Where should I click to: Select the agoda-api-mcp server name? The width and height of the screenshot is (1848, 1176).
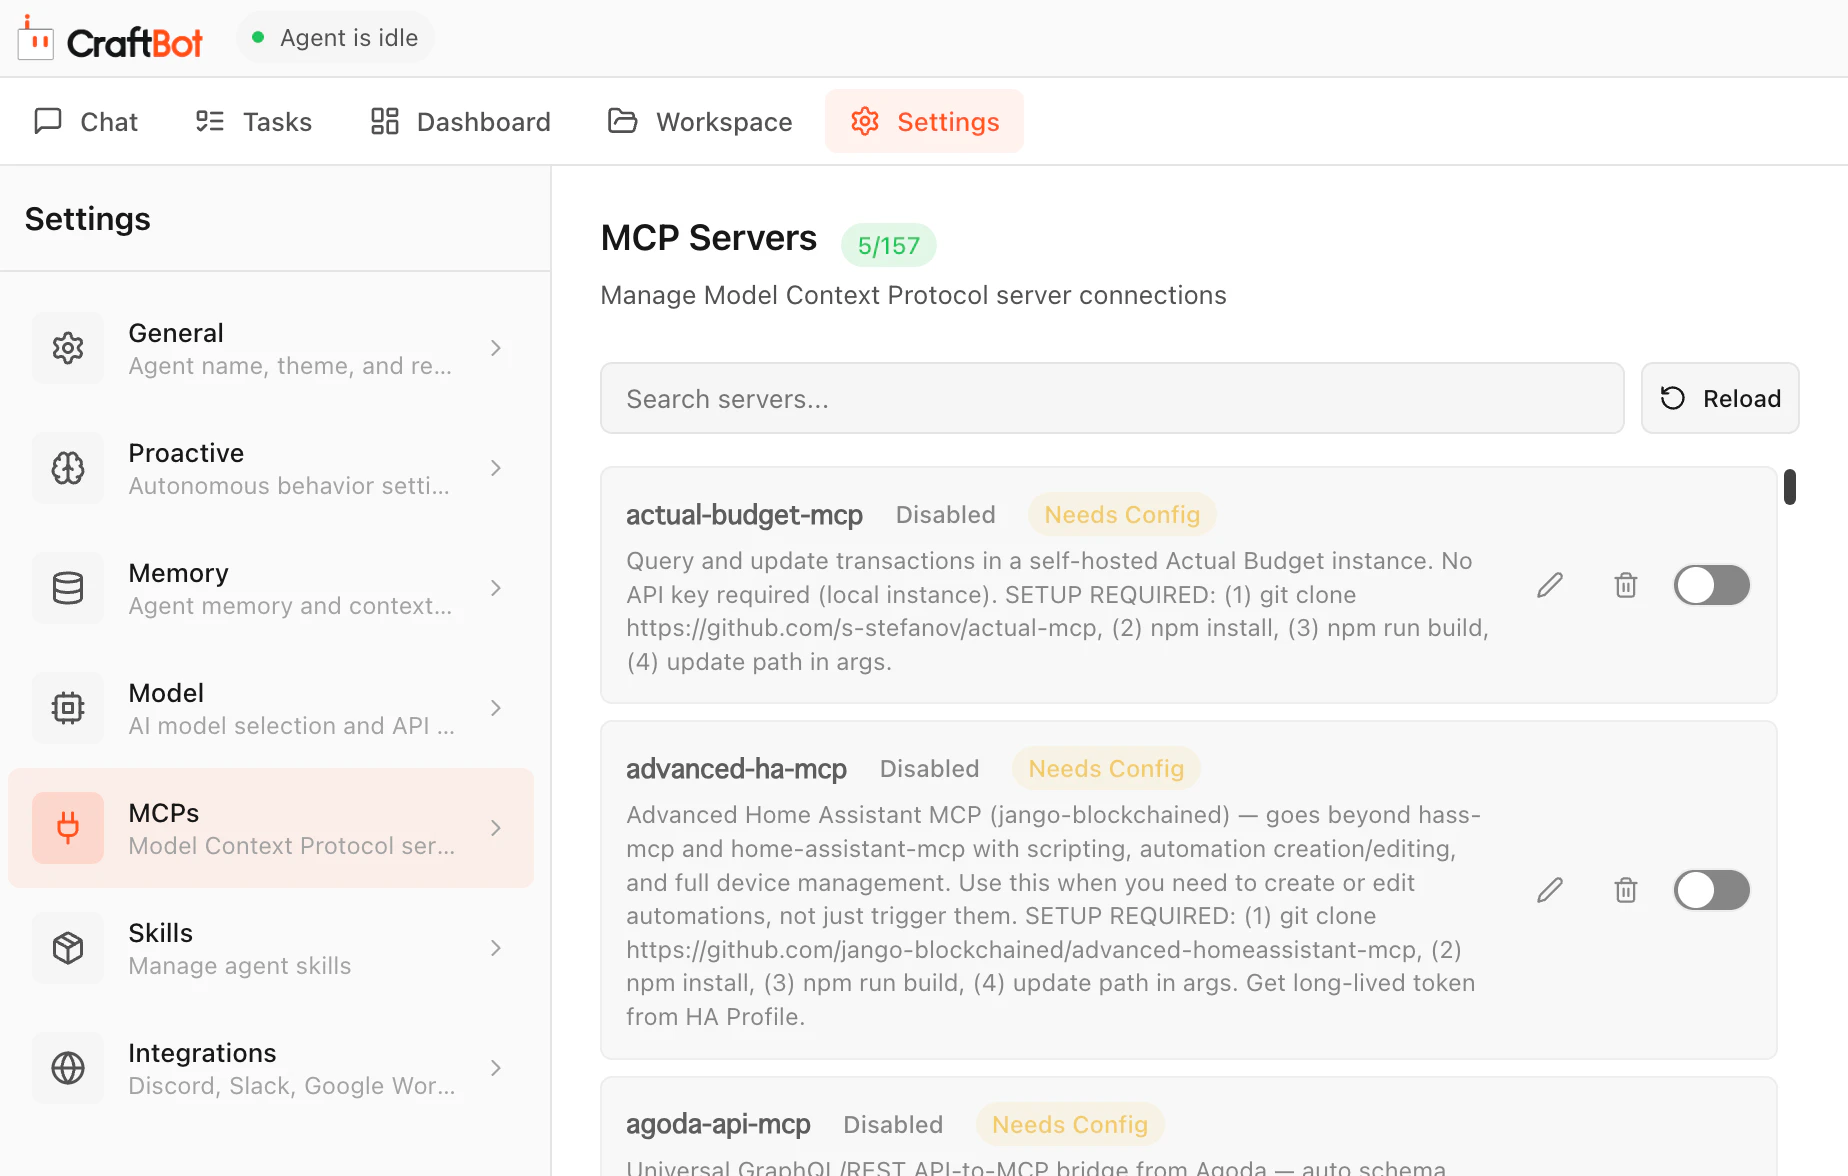point(718,1125)
